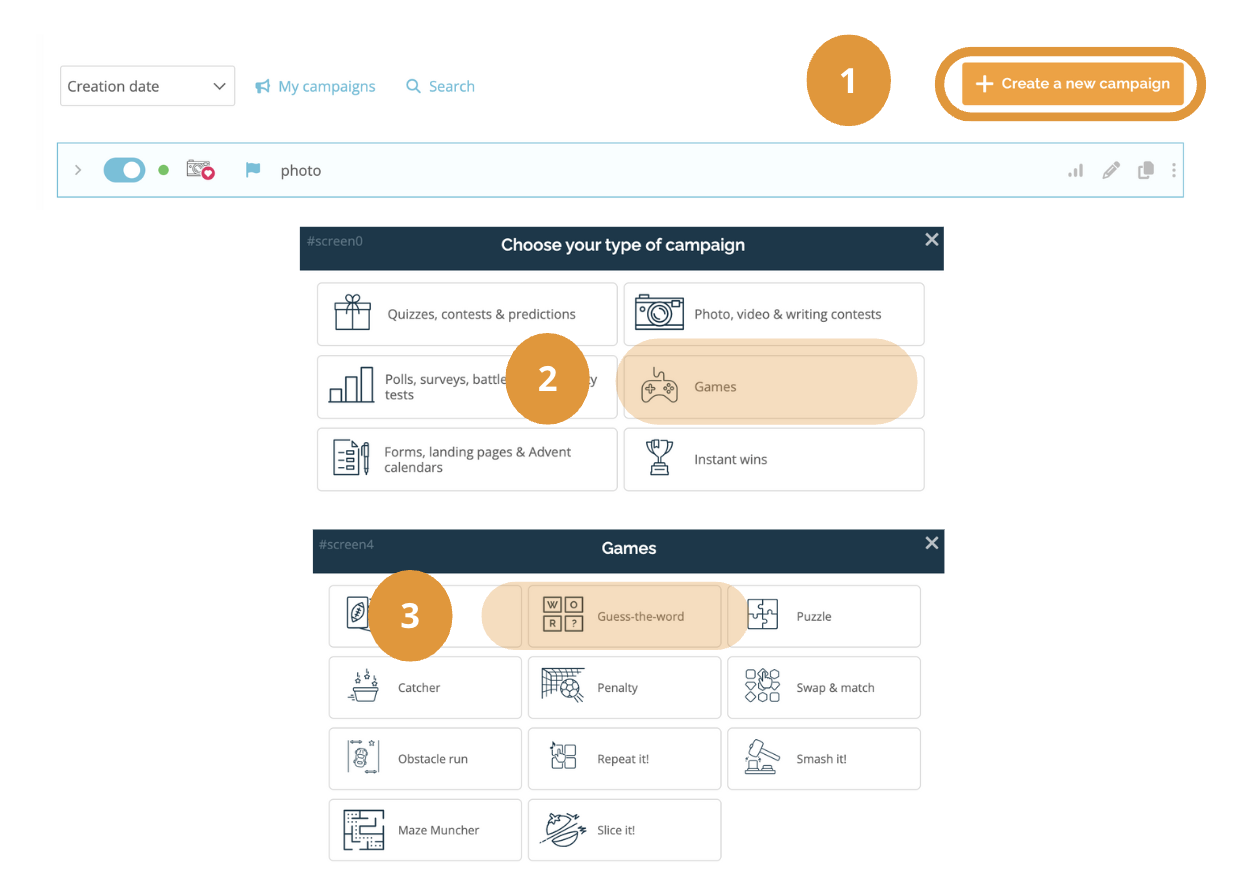Image resolution: width=1254 pixels, height=878 pixels.
Task: Expand the photo campaign row chevron
Action: point(78,171)
